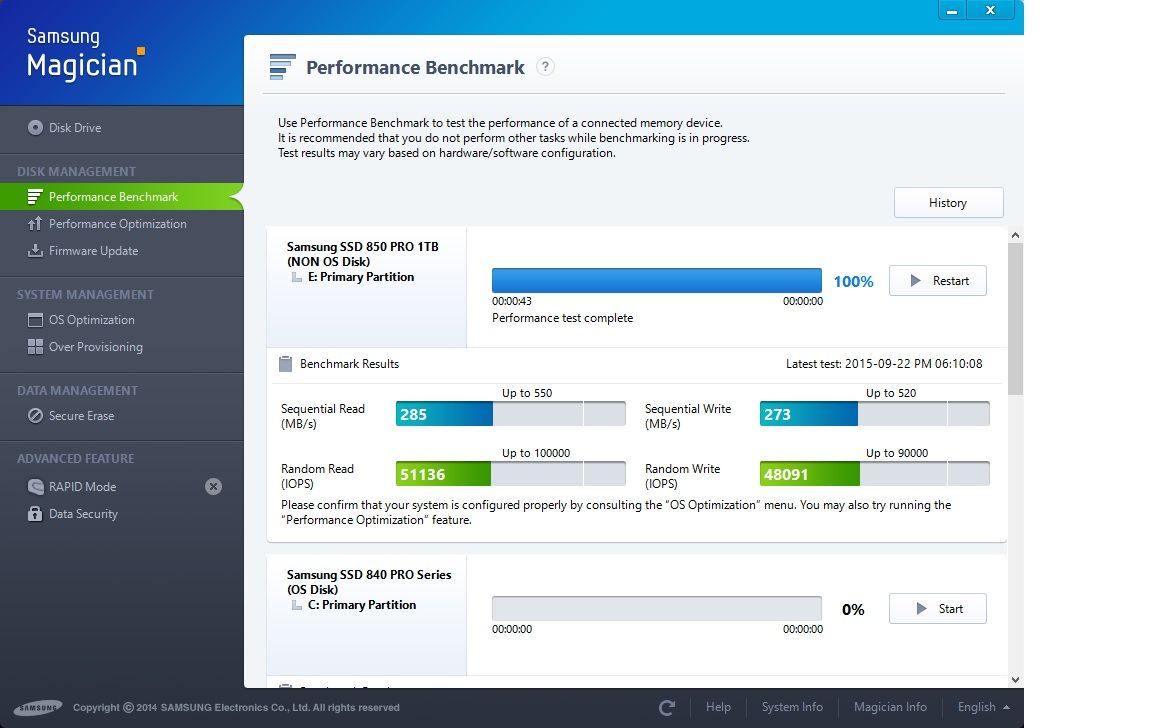This screenshot has width=1152, height=728.
Task: Start the 840 PRO benchmark
Action: click(x=937, y=608)
